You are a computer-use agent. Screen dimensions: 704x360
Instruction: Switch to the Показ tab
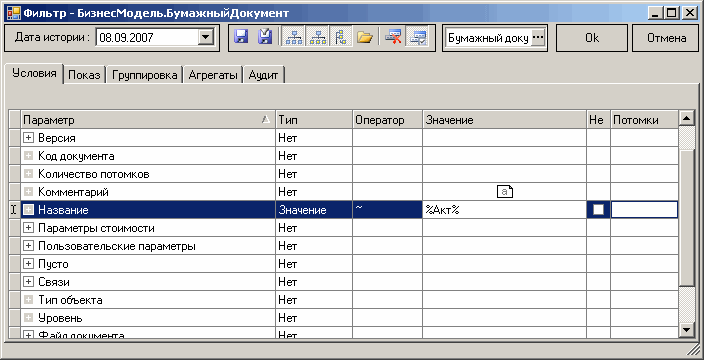84,75
